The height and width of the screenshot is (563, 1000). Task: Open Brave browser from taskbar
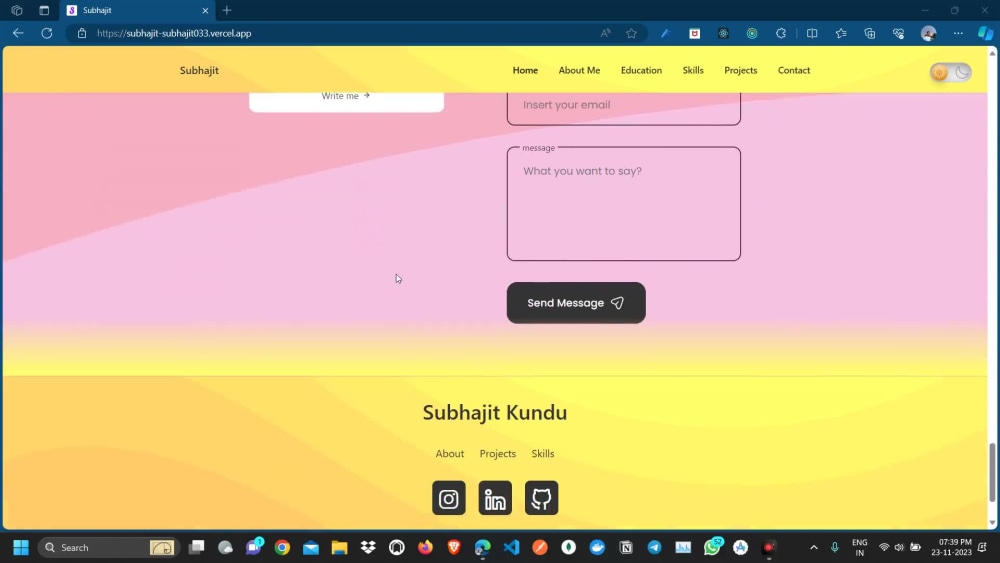[x=453, y=547]
